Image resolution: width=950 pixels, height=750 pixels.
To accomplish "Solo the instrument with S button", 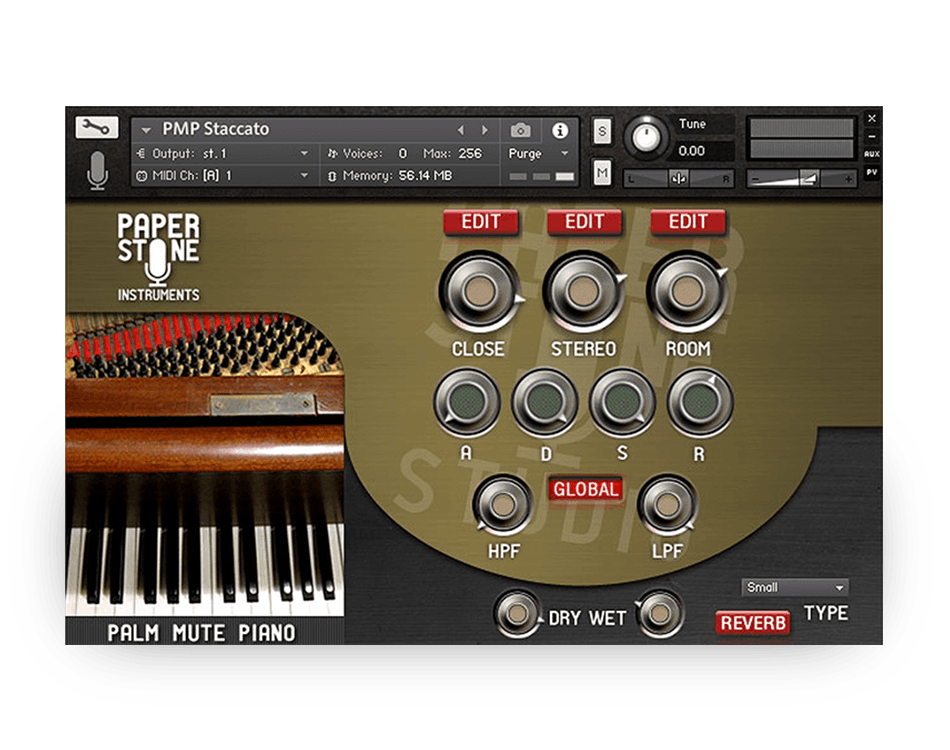I will 602,131.
